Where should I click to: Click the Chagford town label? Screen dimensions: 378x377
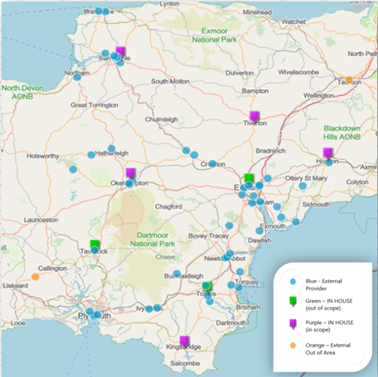(x=168, y=207)
